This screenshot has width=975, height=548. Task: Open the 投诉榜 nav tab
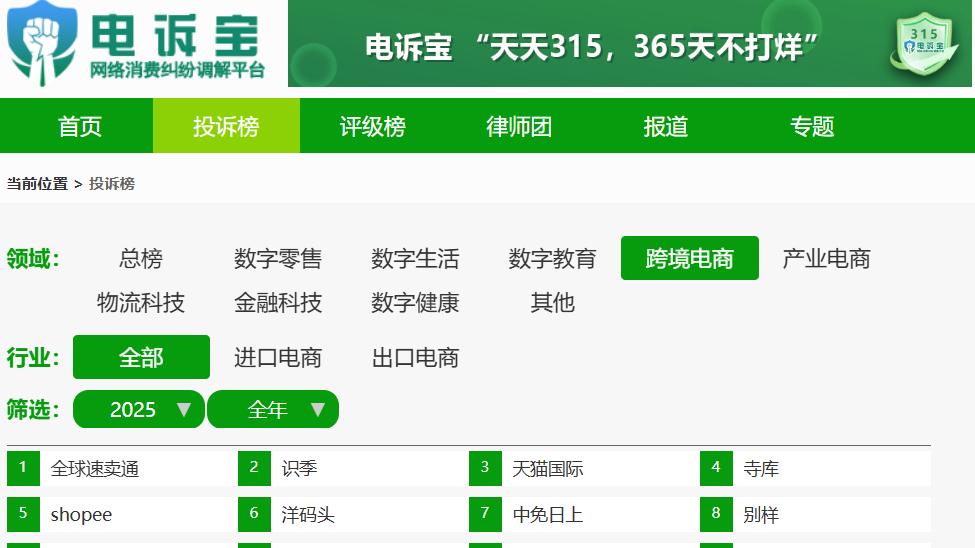pyautogui.click(x=226, y=126)
